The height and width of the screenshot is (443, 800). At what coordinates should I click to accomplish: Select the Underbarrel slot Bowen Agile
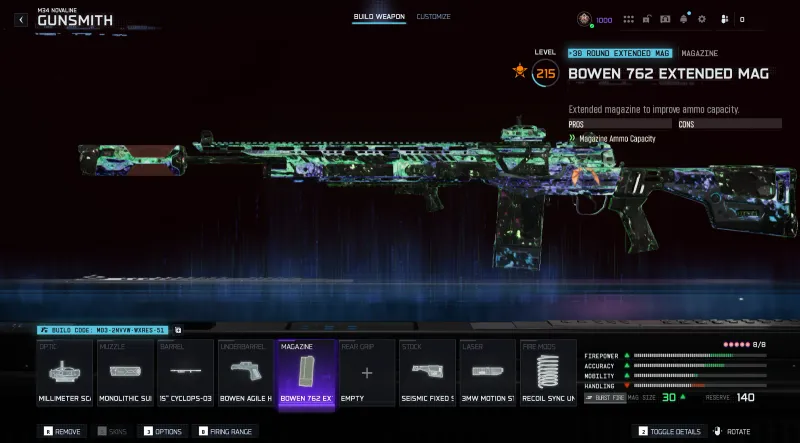click(246, 373)
